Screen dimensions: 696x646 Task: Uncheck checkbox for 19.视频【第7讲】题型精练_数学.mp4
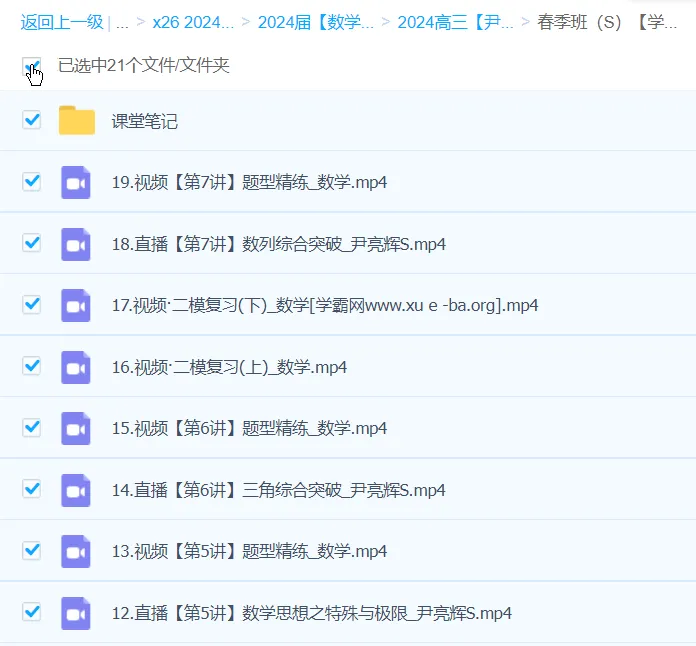point(32,182)
